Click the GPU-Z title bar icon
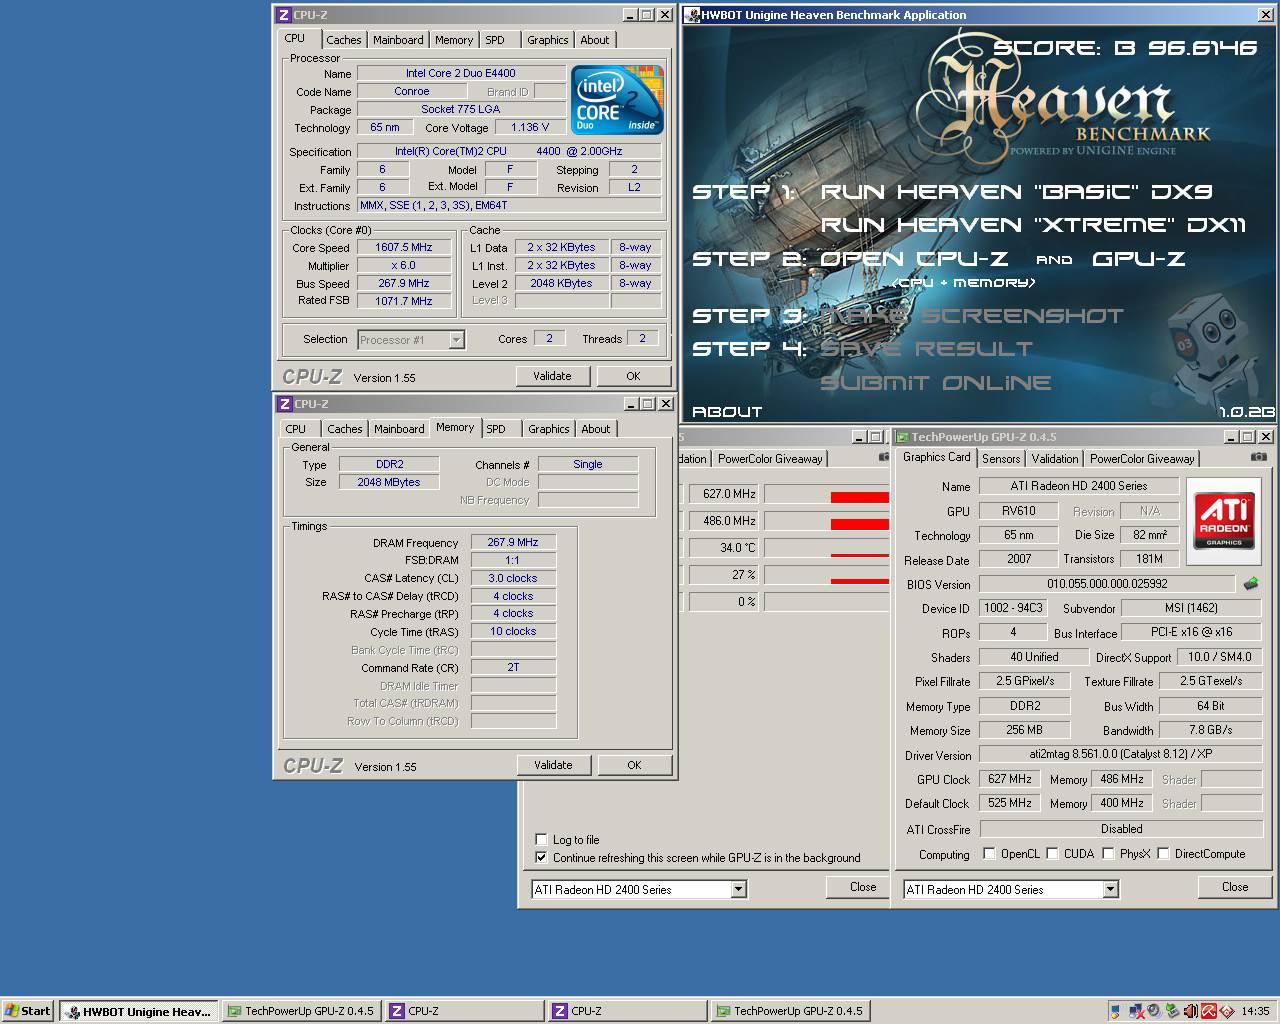Viewport: 1280px width, 1024px height. pos(902,437)
